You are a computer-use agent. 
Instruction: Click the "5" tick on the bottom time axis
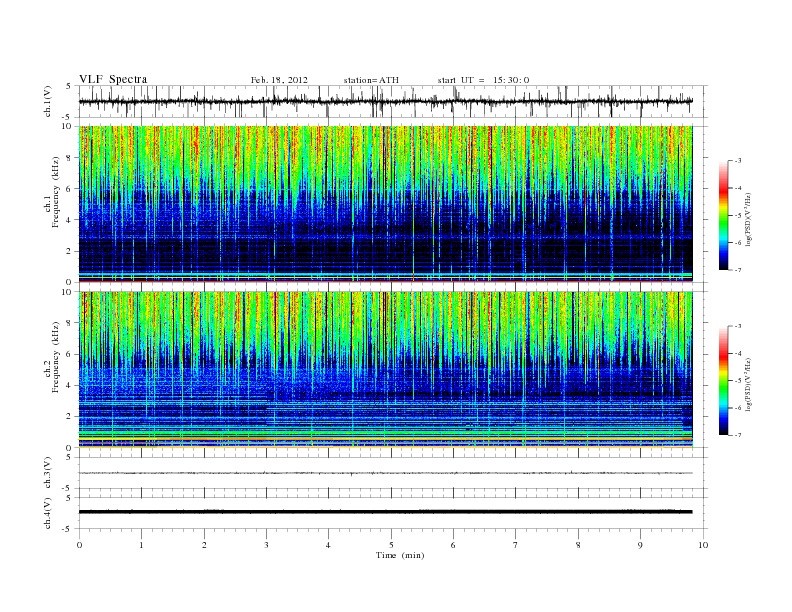coord(391,545)
